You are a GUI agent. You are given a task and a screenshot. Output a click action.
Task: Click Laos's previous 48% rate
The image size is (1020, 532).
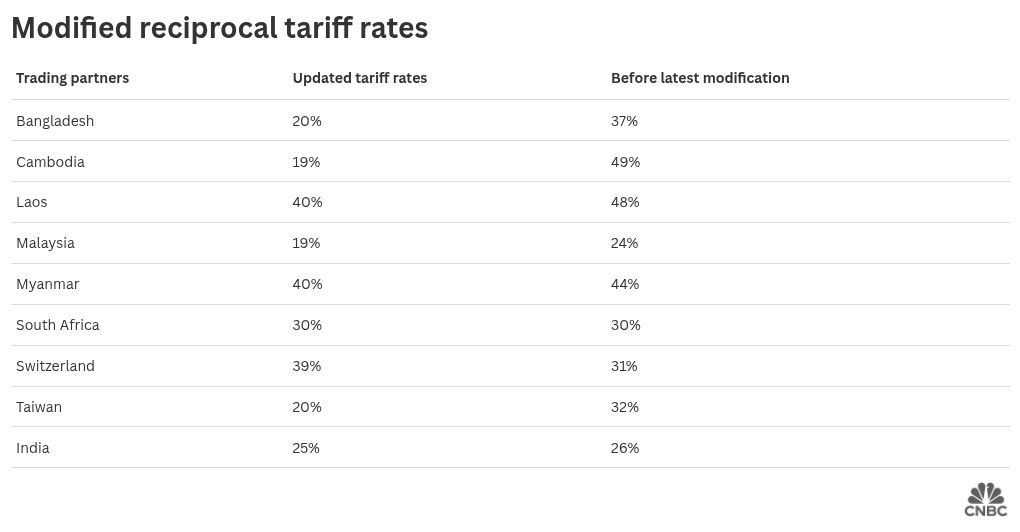point(625,202)
